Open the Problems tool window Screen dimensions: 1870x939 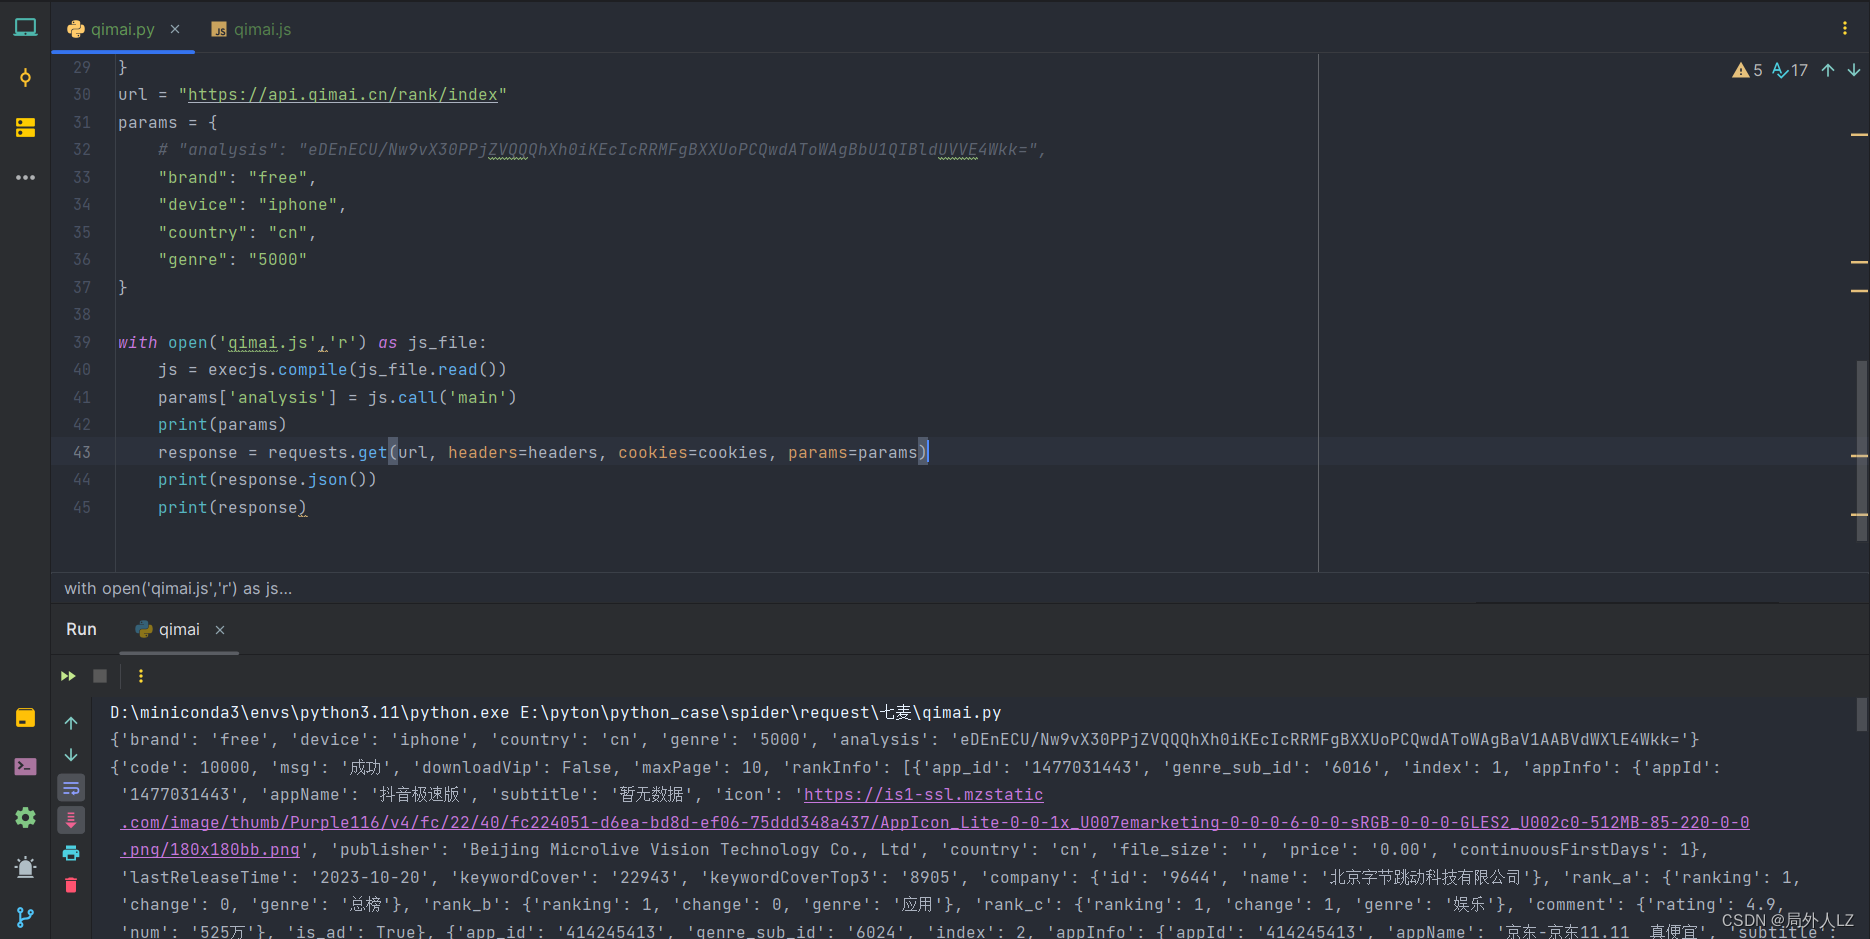click(25, 867)
